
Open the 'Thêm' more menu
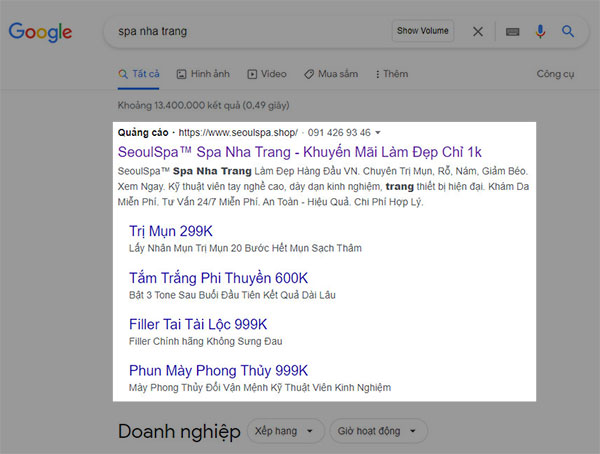click(x=392, y=74)
